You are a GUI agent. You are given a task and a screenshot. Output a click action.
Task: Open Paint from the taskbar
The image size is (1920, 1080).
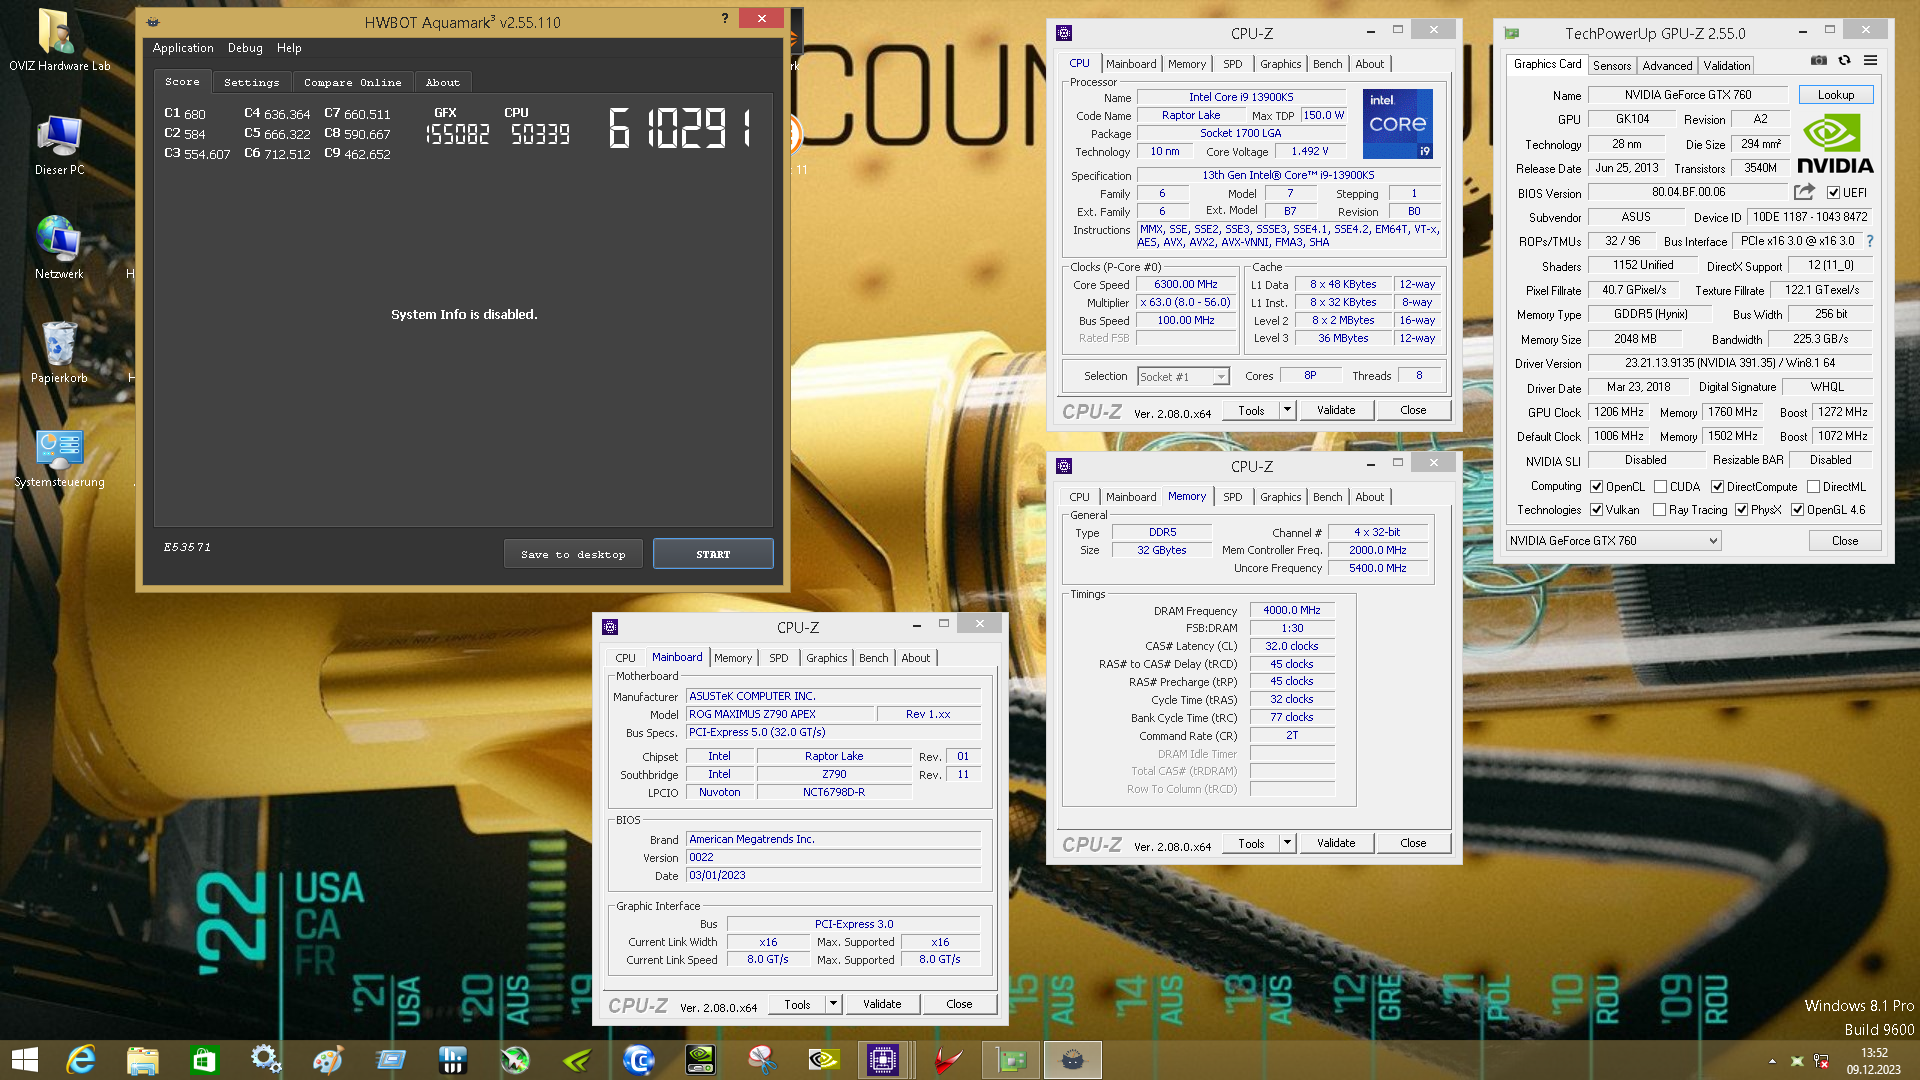328,1060
